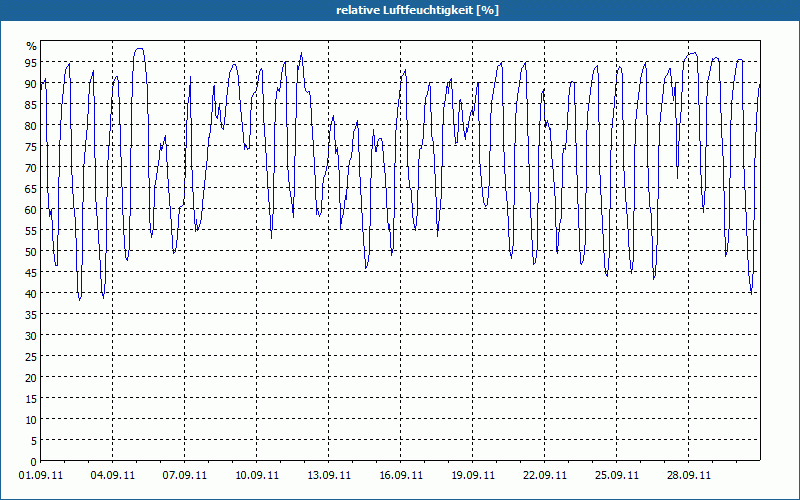Click the y-axis value 90
Screen dimensions: 800x500
[x=31, y=84]
